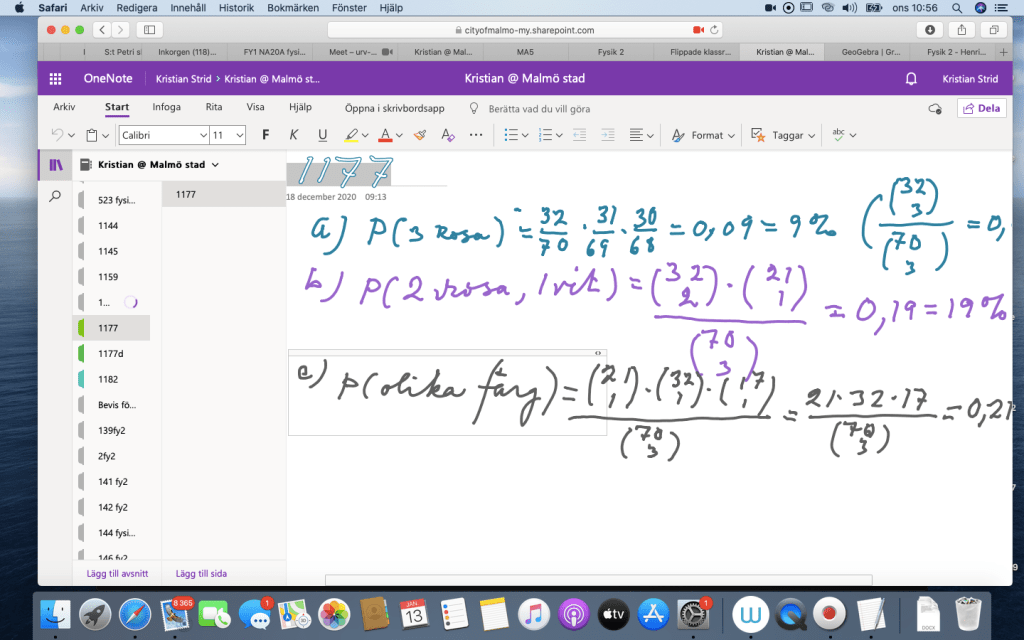Click Lägg till sida link

pos(201,573)
